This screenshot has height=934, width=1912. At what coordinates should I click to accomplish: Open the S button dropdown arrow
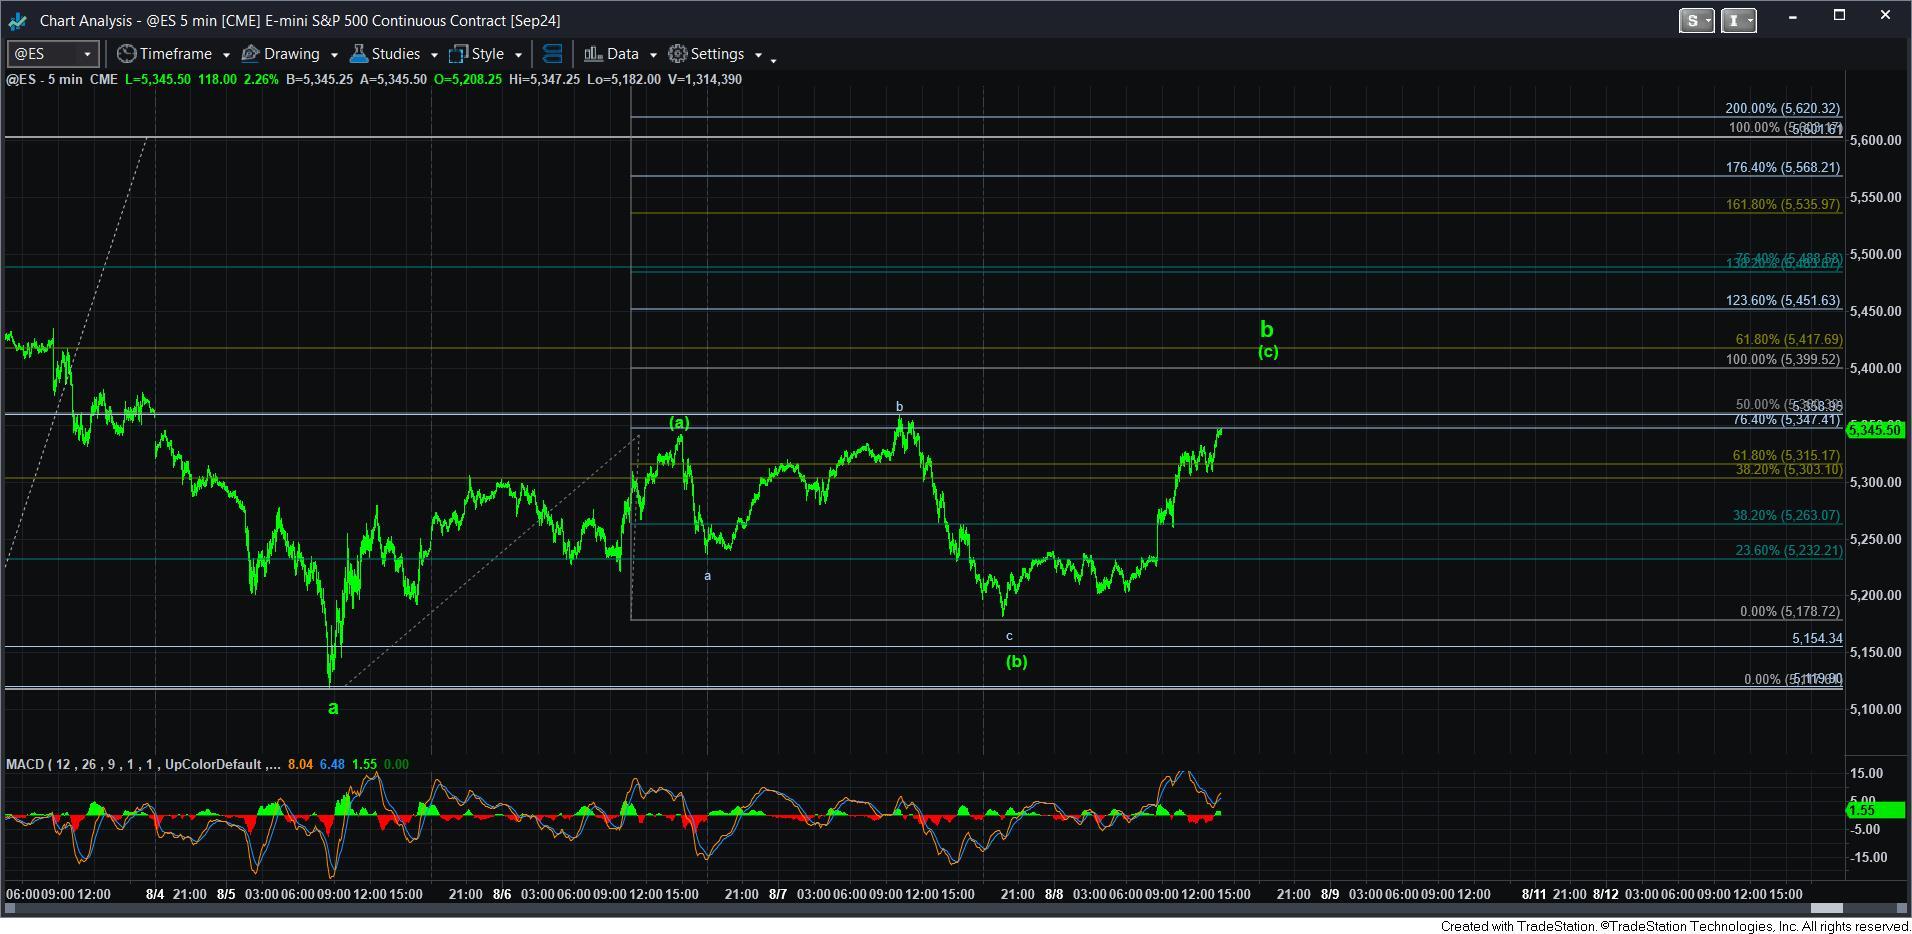click(1709, 20)
